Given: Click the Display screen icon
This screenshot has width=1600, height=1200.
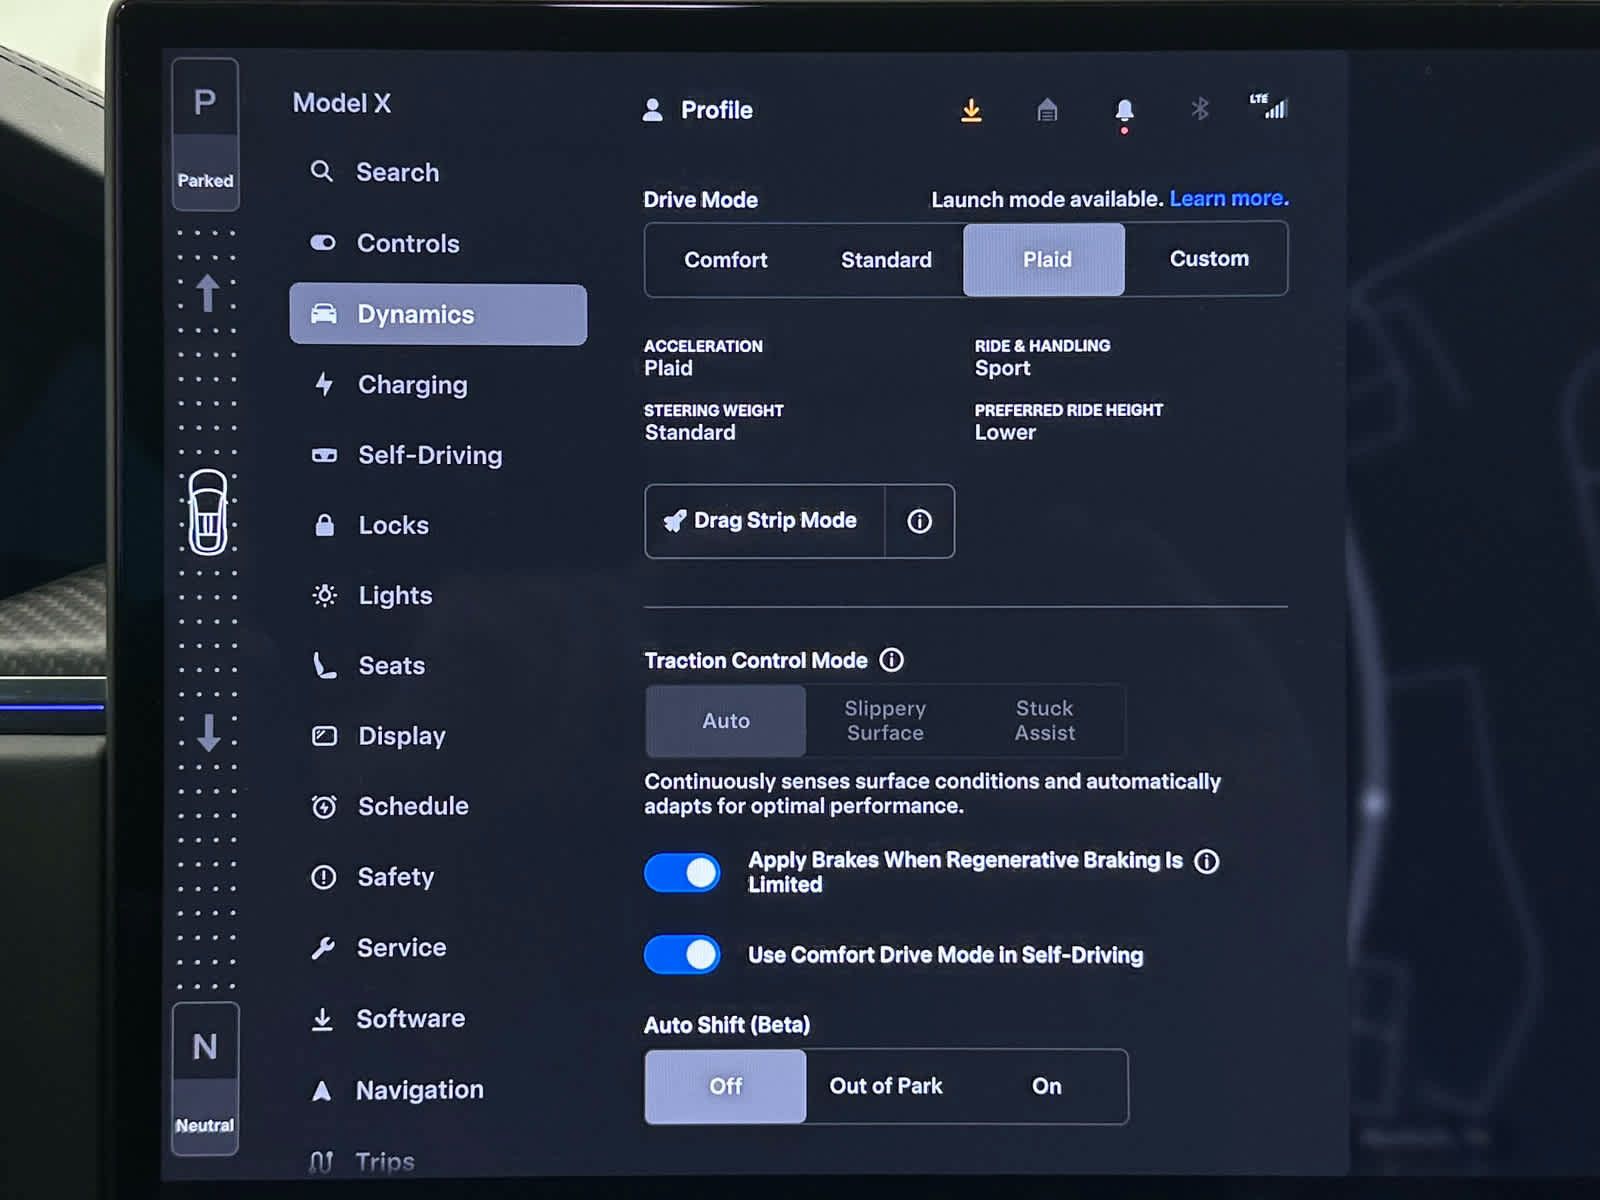Looking at the screenshot, I should [x=325, y=737].
